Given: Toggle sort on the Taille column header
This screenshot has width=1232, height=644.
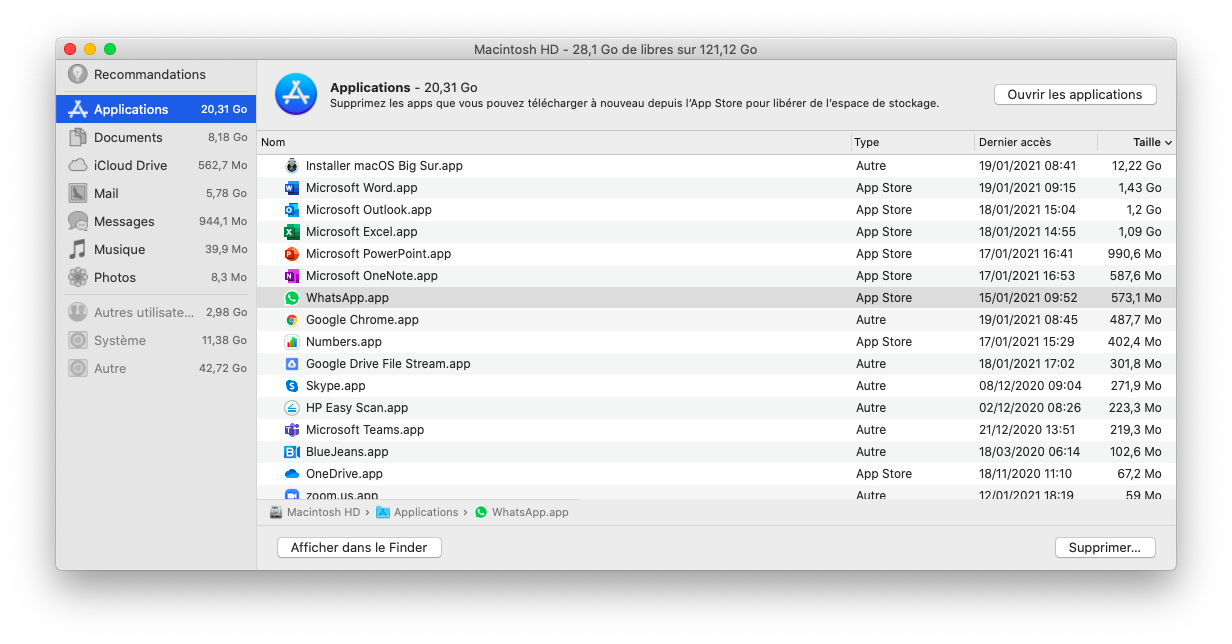Looking at the screenshot, I should [x=1137, y=142].
